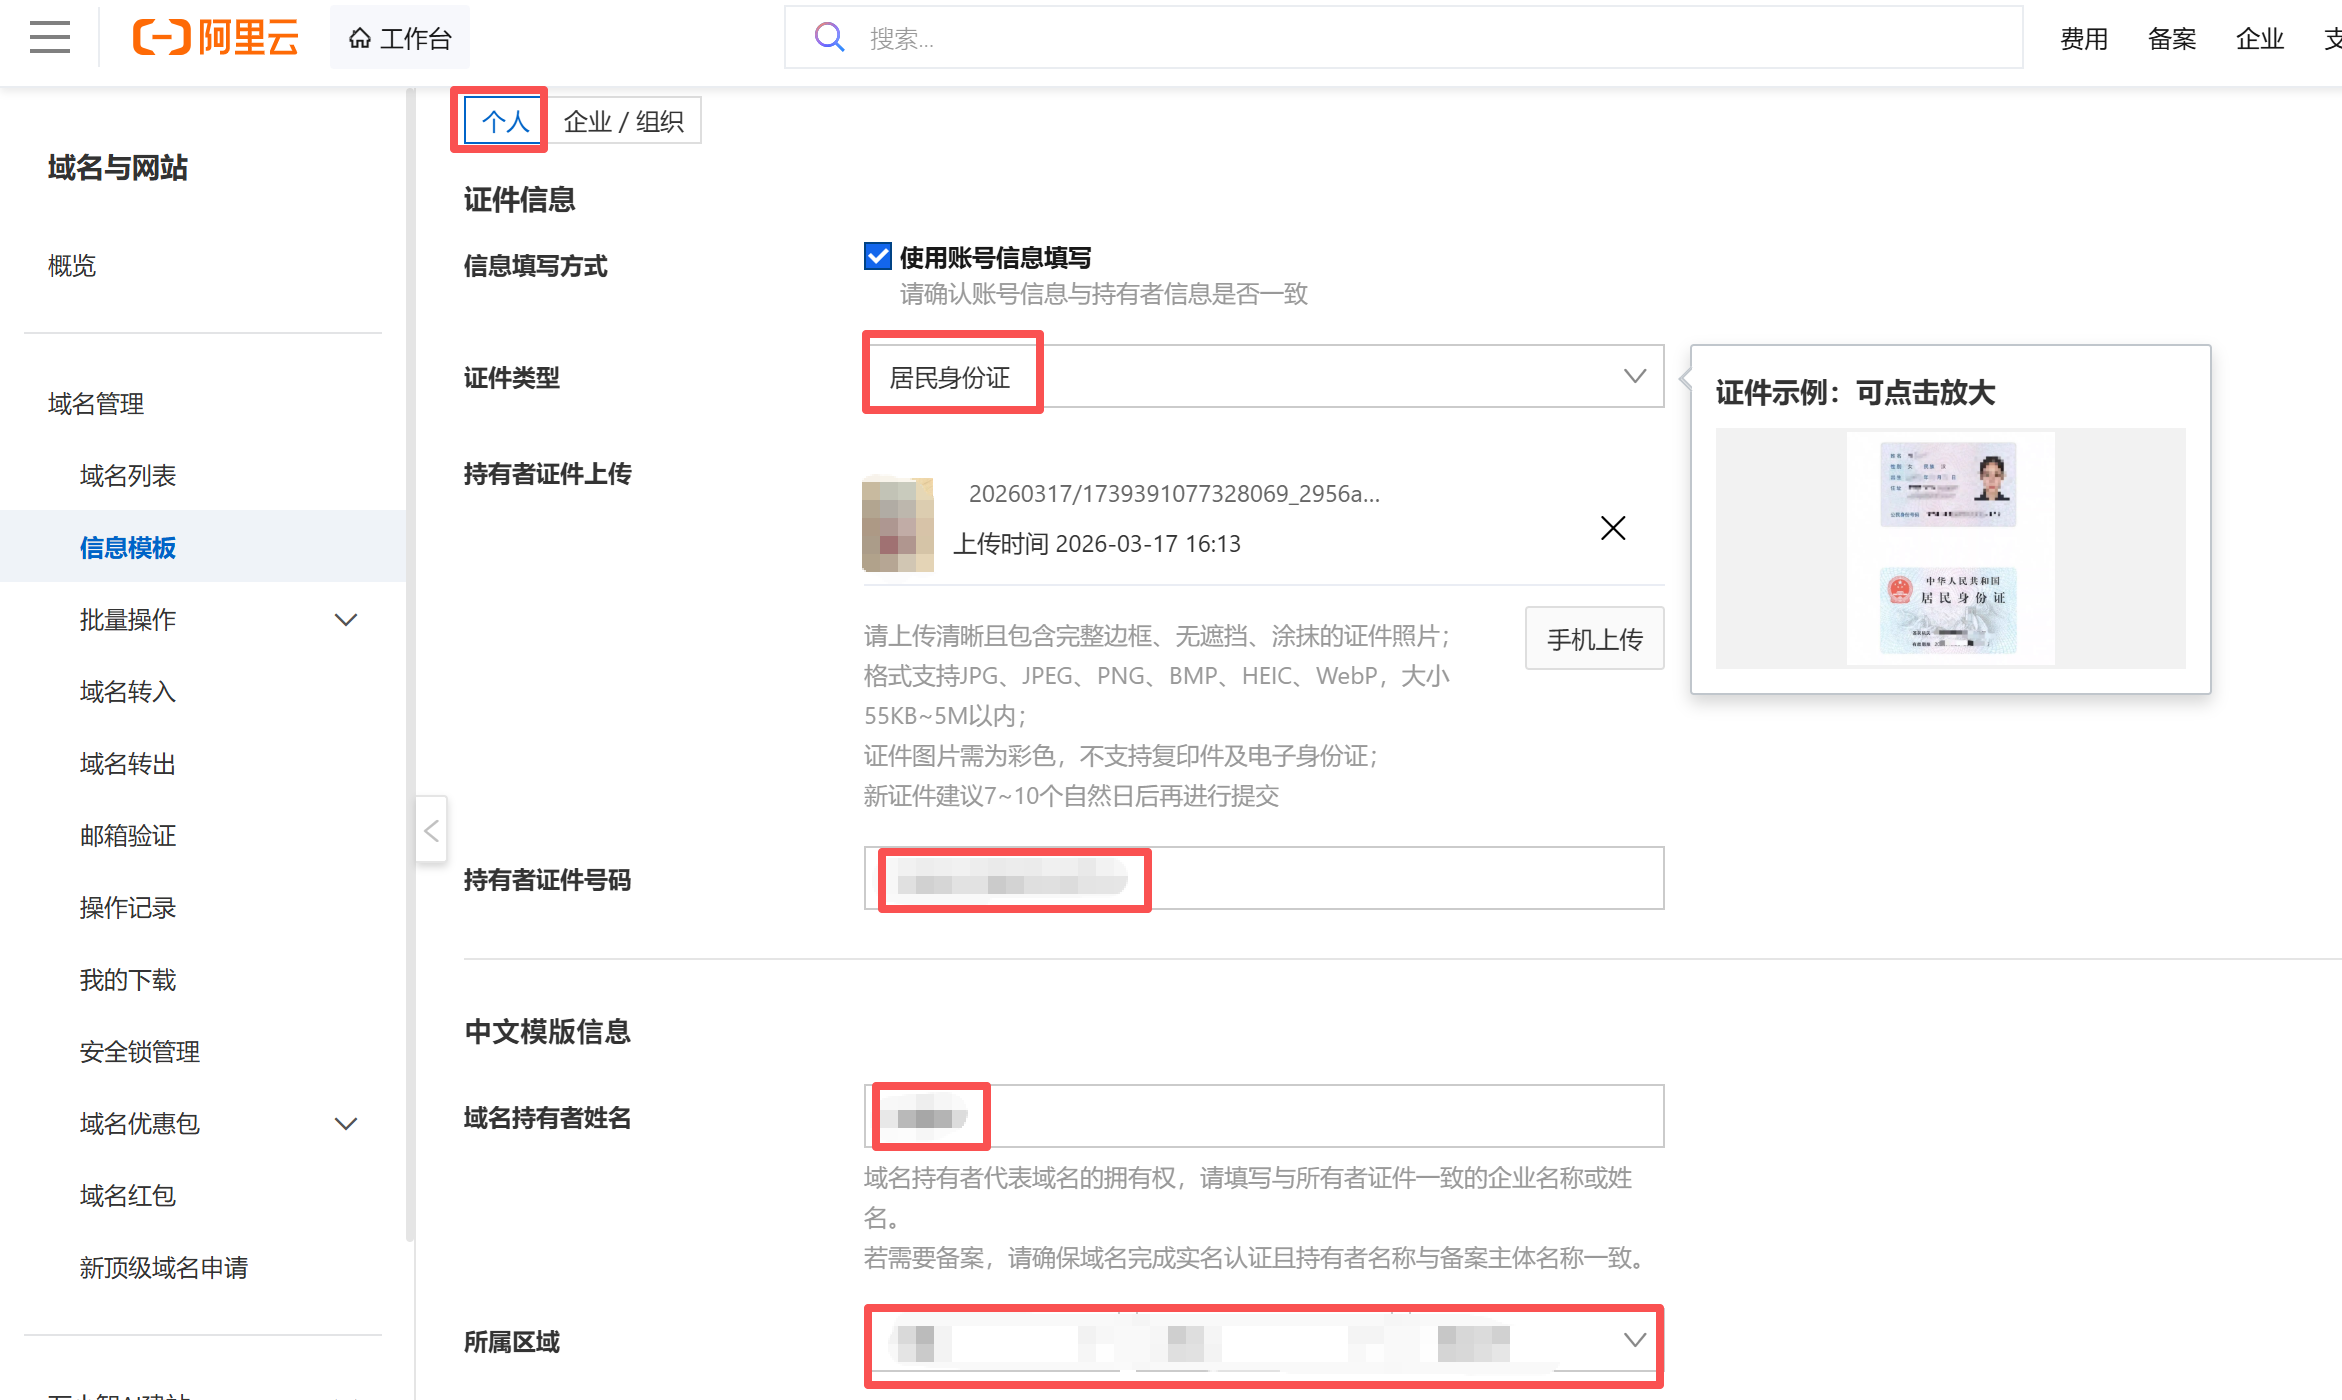Open 我的下载 in sidebar
The image size is (2342, 1400).
click(x=128, y=980)
